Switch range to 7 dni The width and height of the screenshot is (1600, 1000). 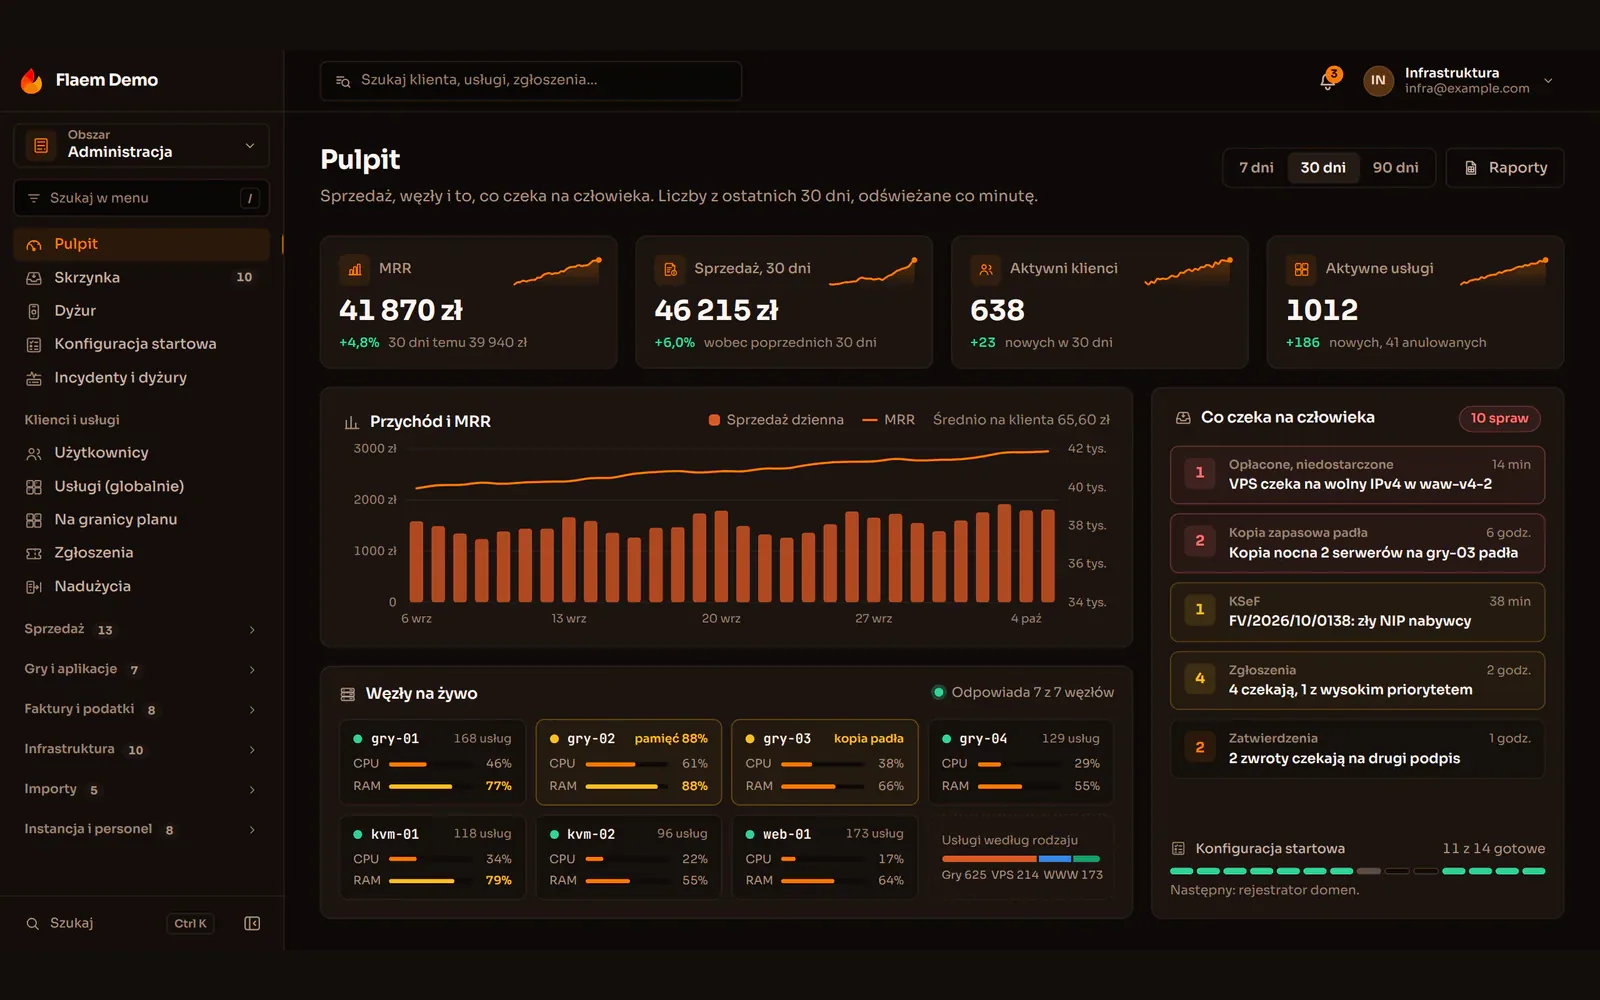(1256, 168)
